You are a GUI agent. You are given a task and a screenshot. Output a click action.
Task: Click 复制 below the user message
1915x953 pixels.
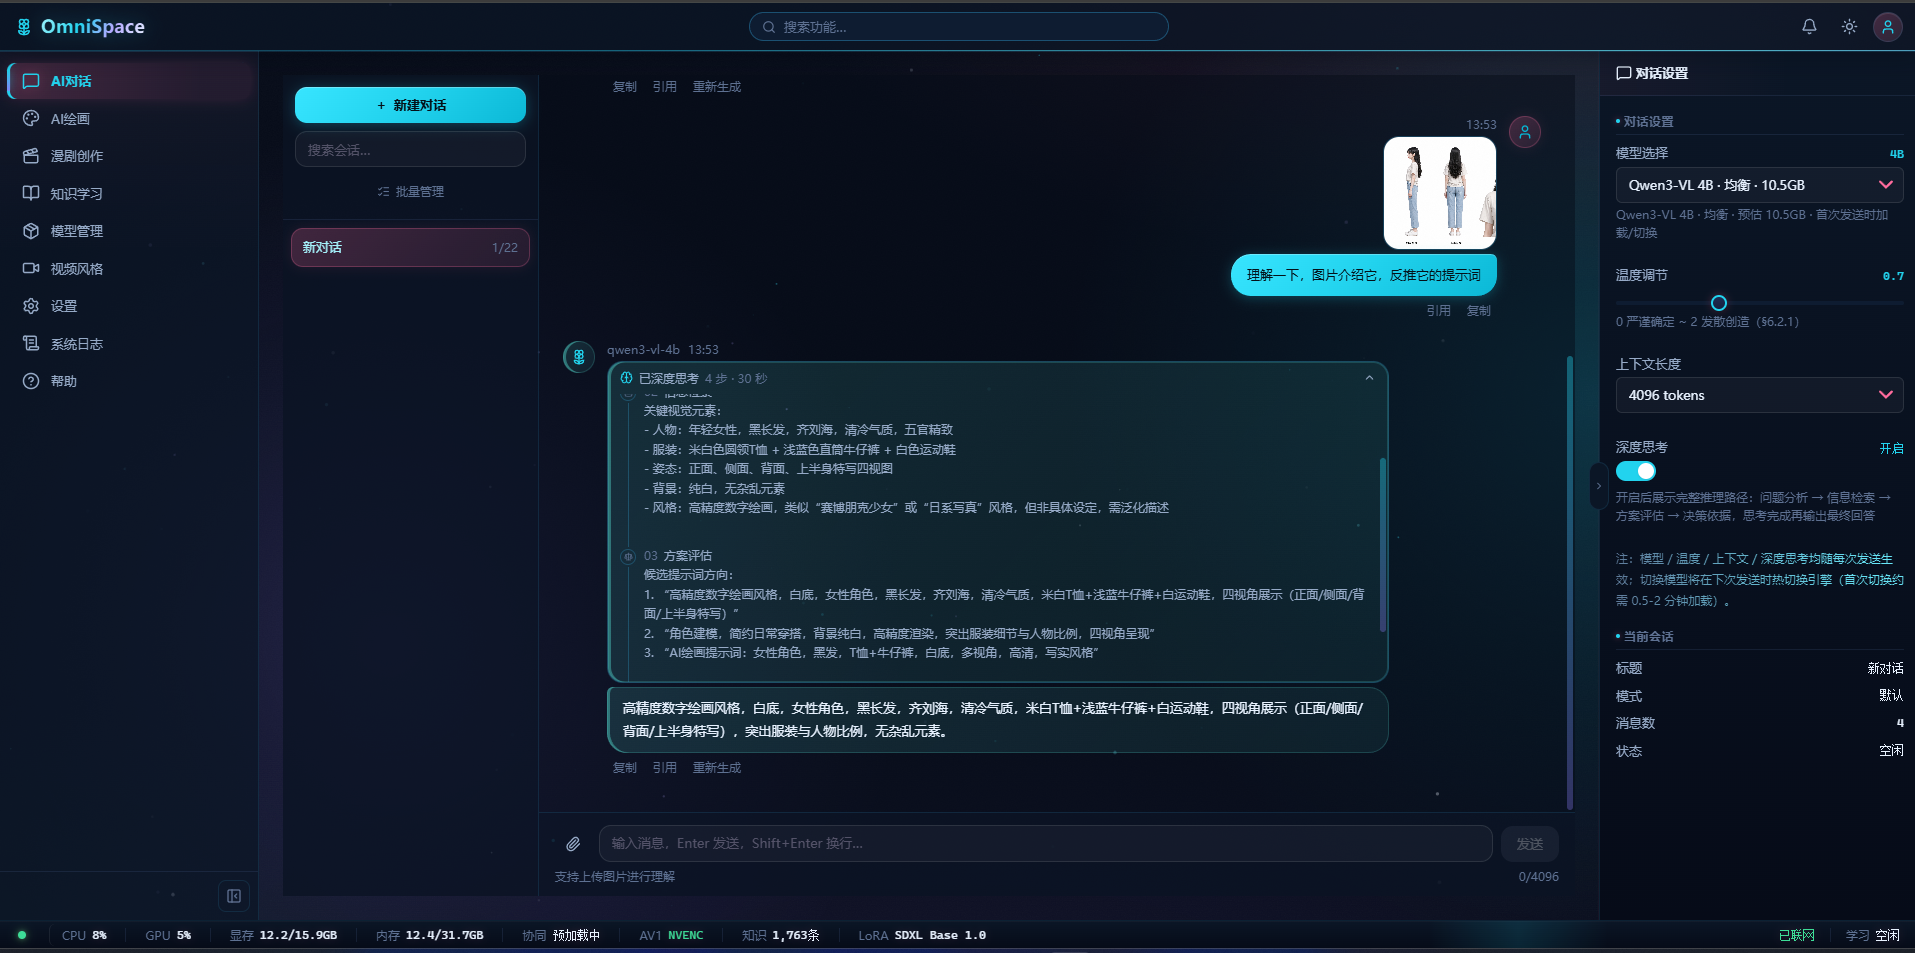1479,311
